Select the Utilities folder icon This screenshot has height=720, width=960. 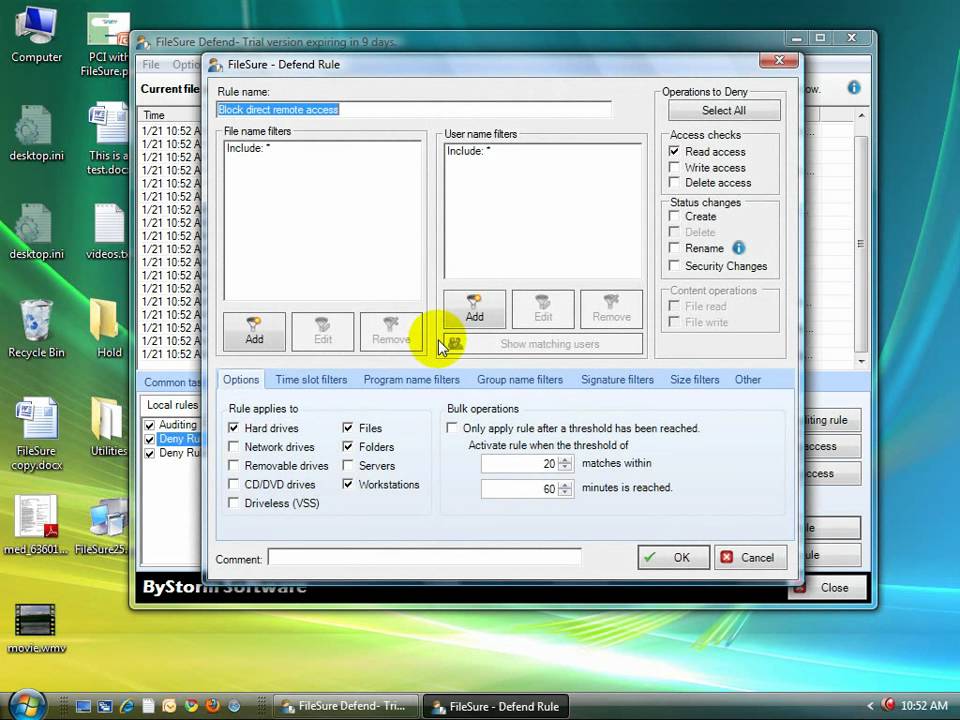108,427
